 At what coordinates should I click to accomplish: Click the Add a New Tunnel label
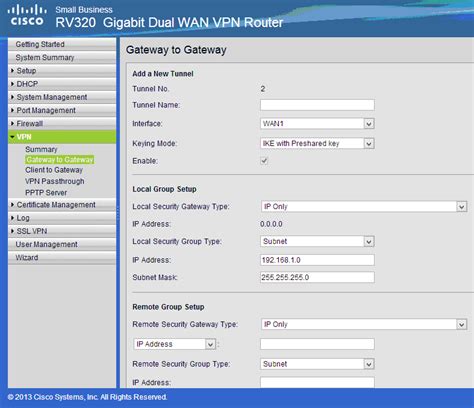pos(163,74)
